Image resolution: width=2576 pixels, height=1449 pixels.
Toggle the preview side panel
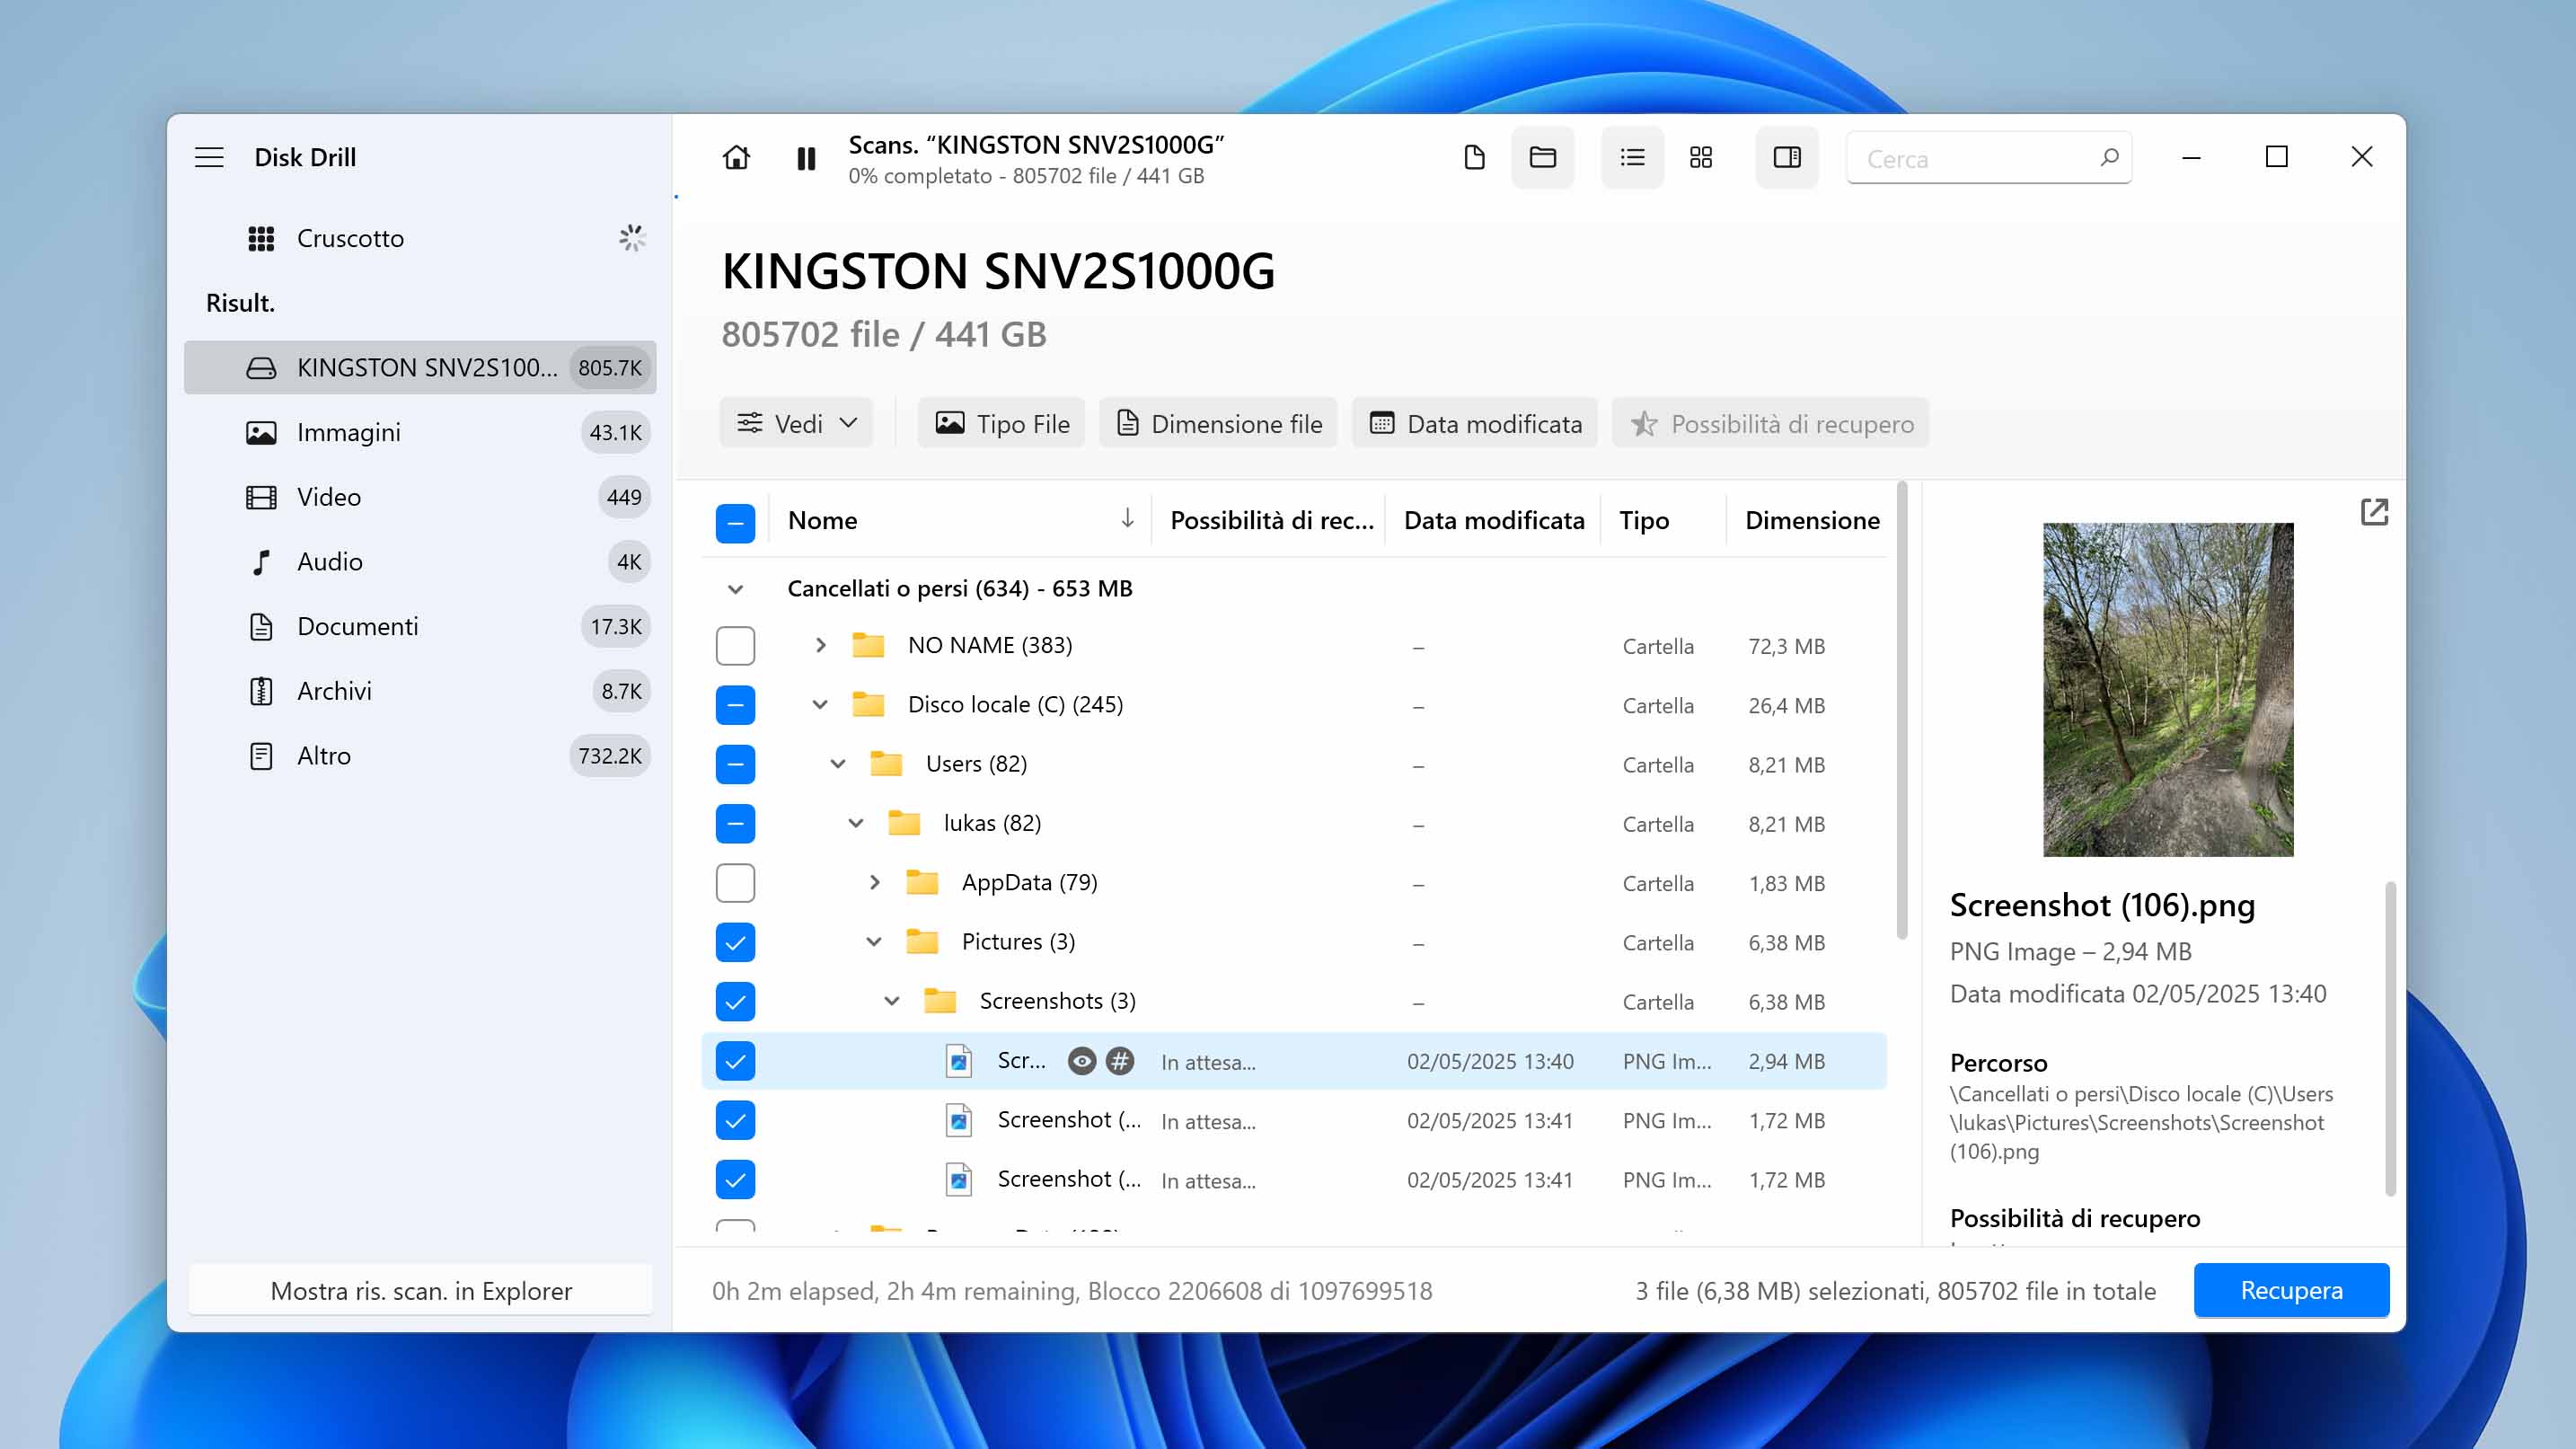pos(1787,157)
